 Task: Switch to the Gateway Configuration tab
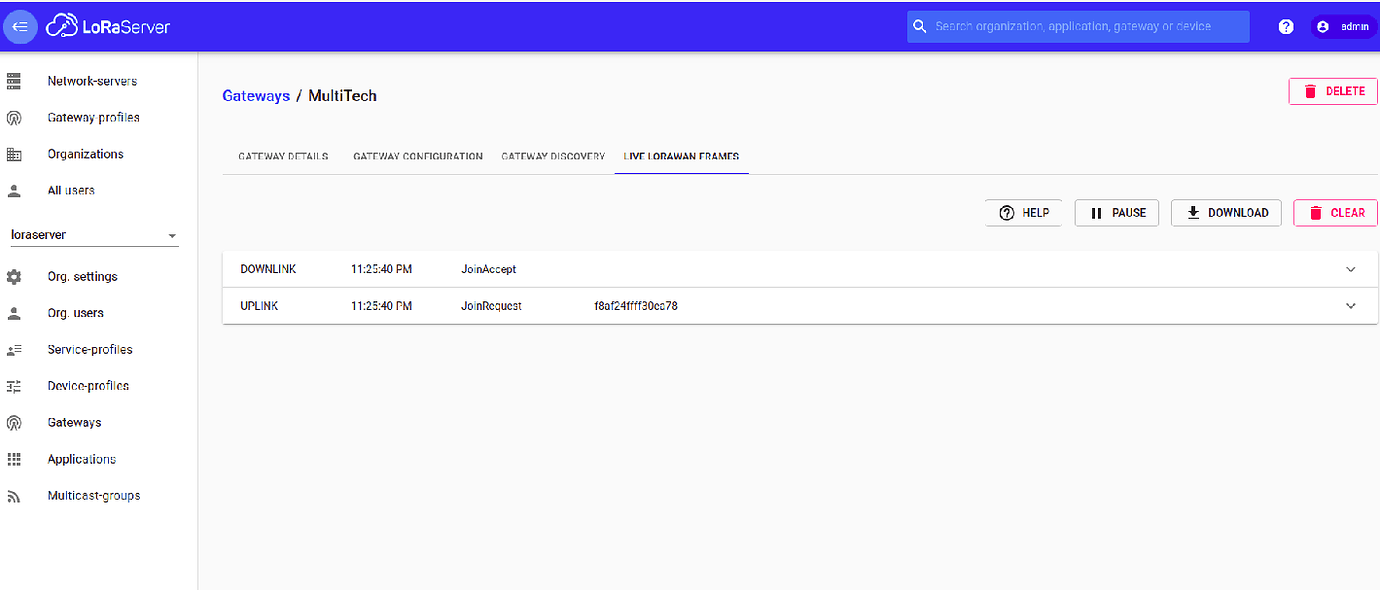tap(418, 157)
